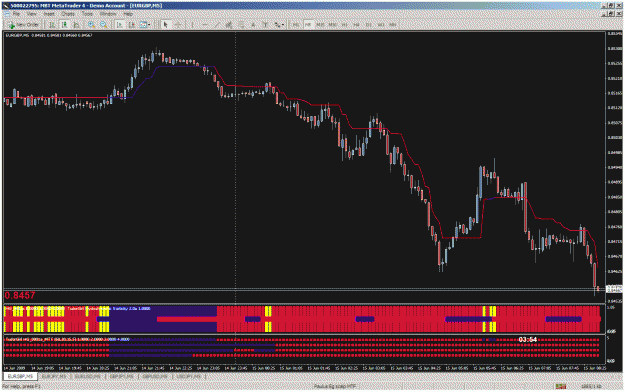
Task: Click the connection status bars icon
Action: 561,386
